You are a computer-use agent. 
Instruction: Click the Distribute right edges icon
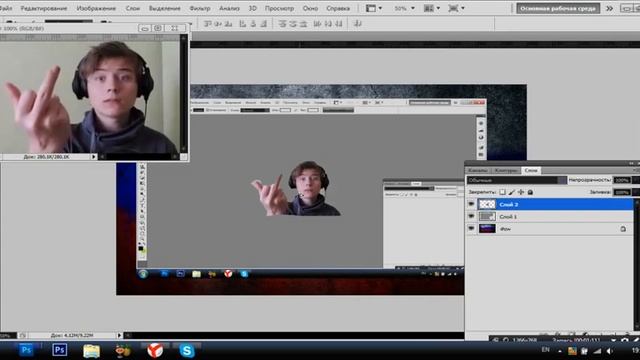[339, 24]
